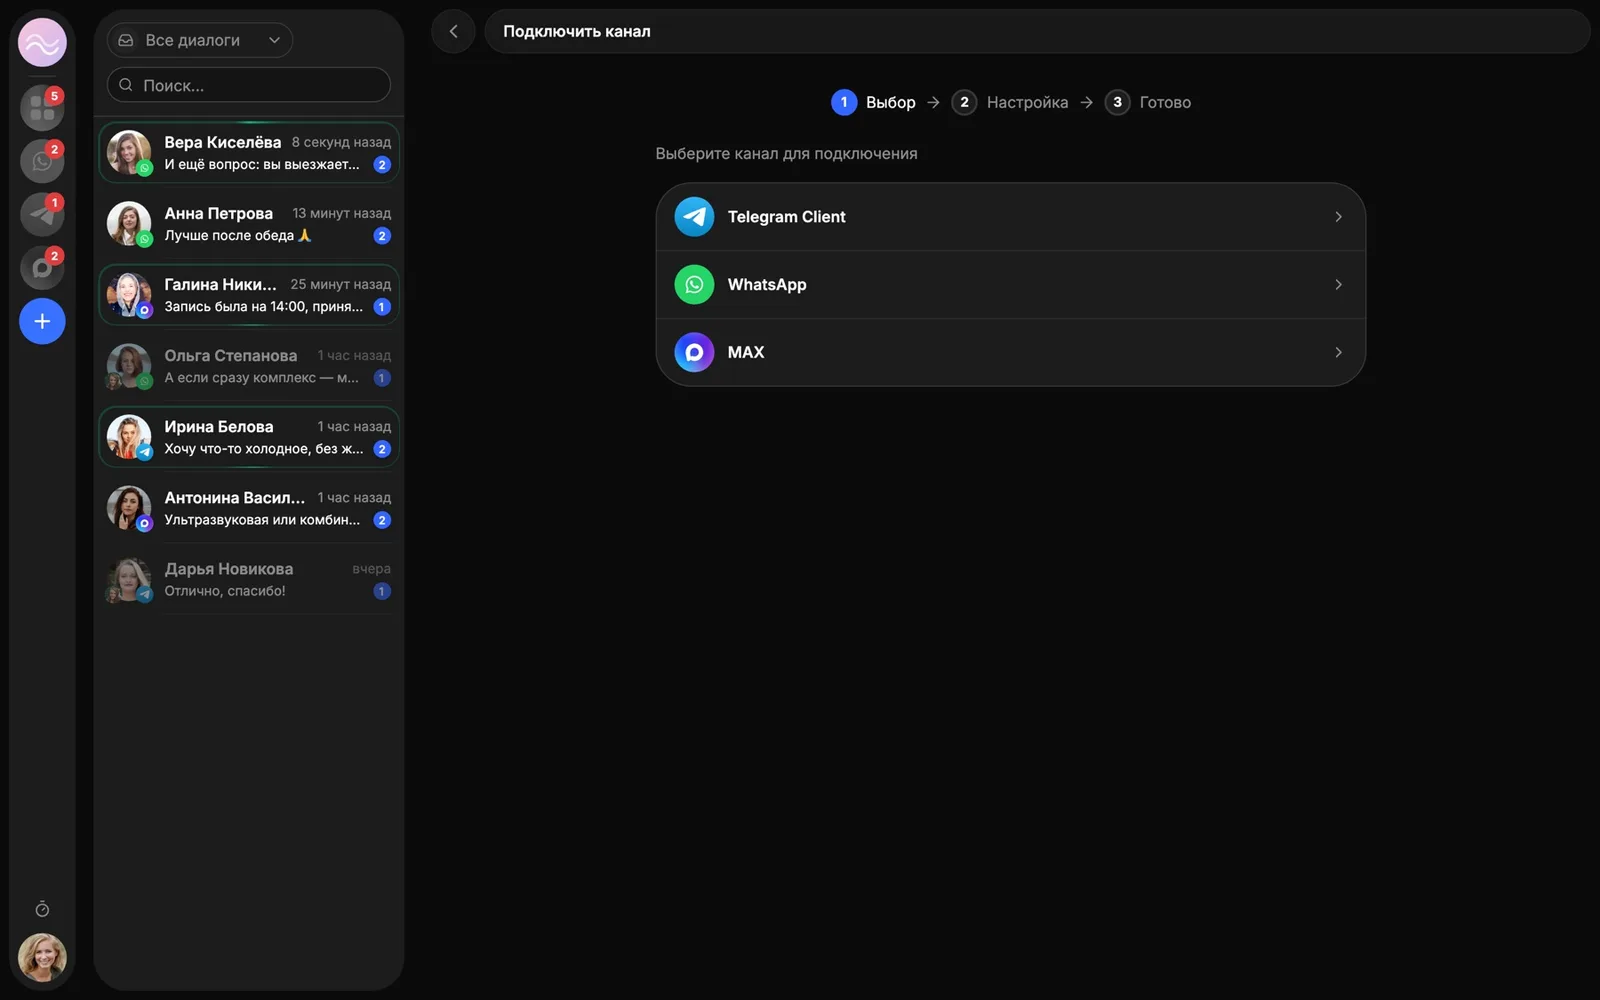Expand the 'Все диалоги' dropdown
The image size is (1600, 1000).
[x=200, y=40]
